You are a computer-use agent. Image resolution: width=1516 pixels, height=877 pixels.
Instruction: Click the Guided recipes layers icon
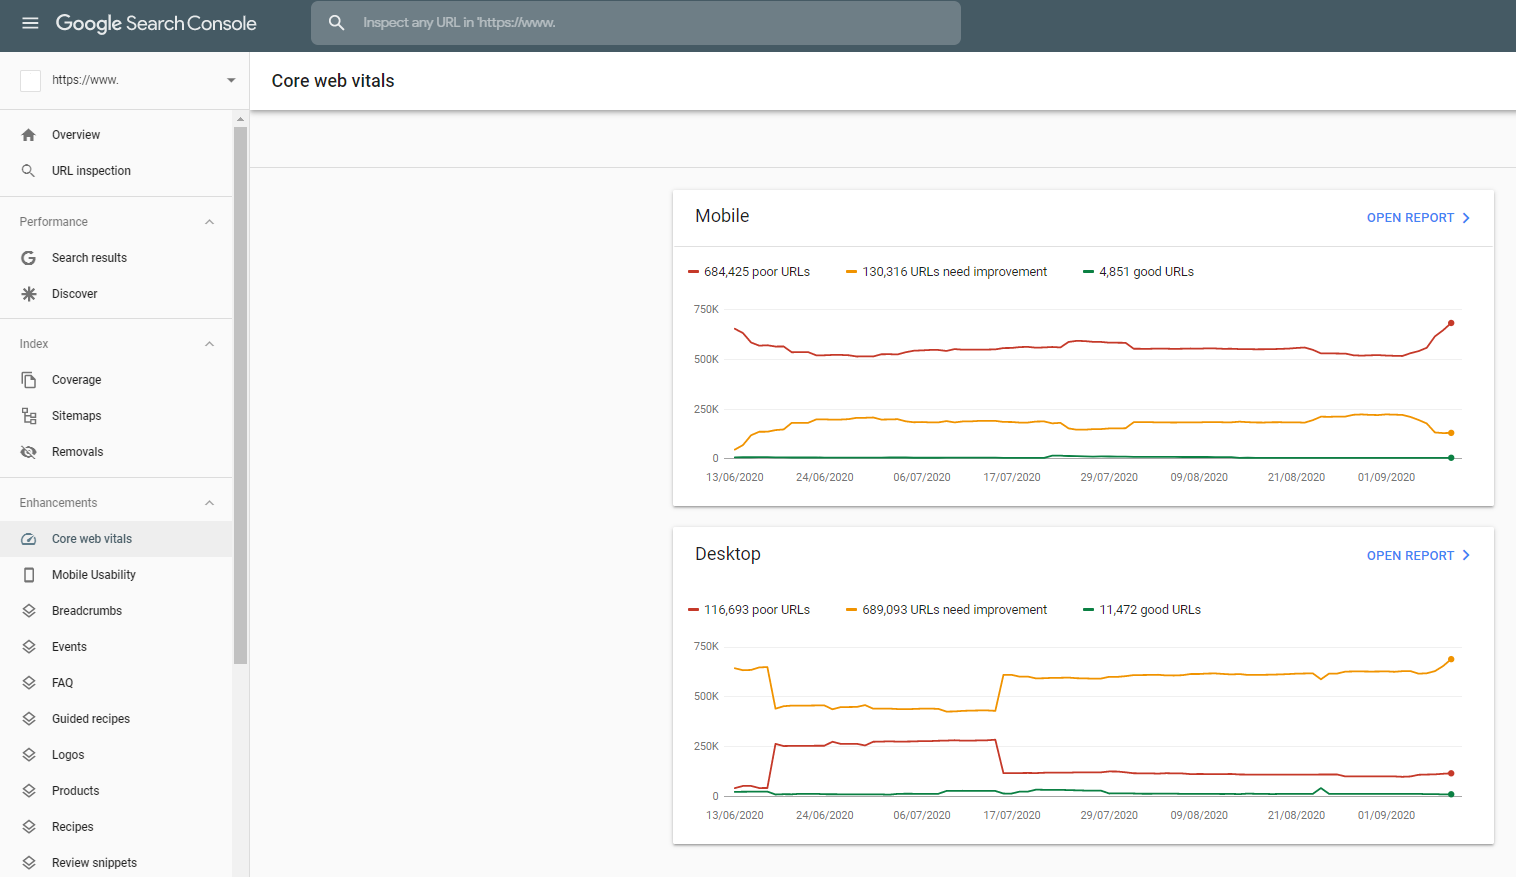29,719
